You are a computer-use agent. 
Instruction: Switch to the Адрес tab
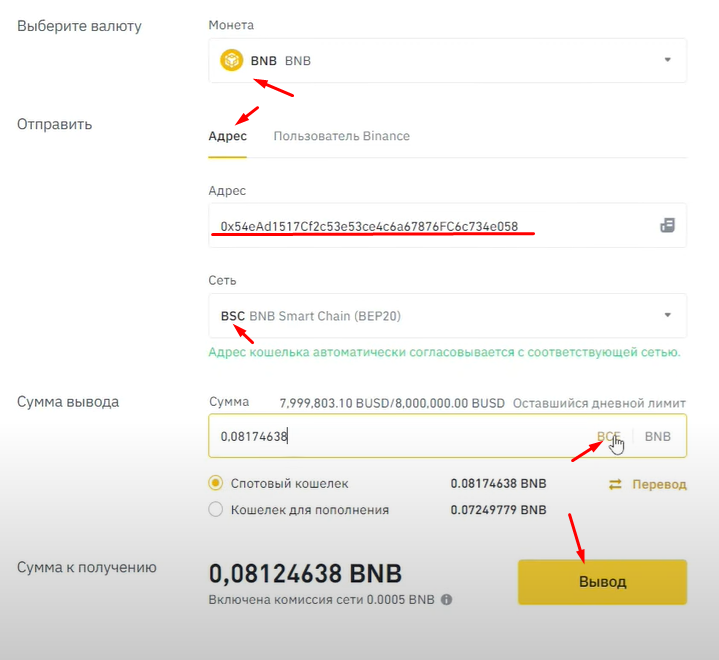point(227,136)
